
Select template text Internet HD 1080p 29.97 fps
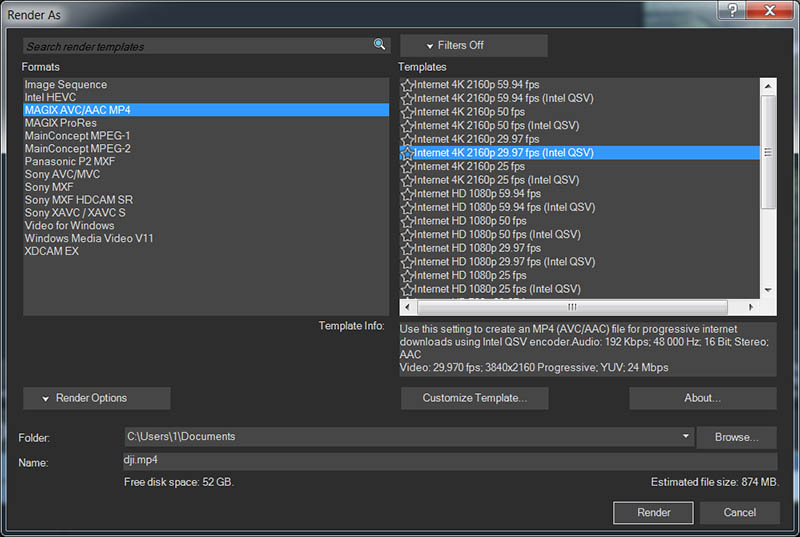tap(478, 248)
